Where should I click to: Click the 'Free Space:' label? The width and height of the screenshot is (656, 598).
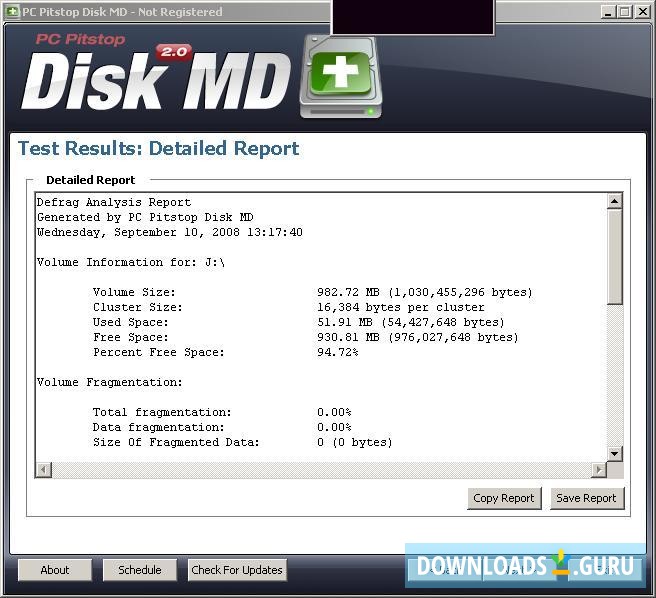click(x=131, y=337)
